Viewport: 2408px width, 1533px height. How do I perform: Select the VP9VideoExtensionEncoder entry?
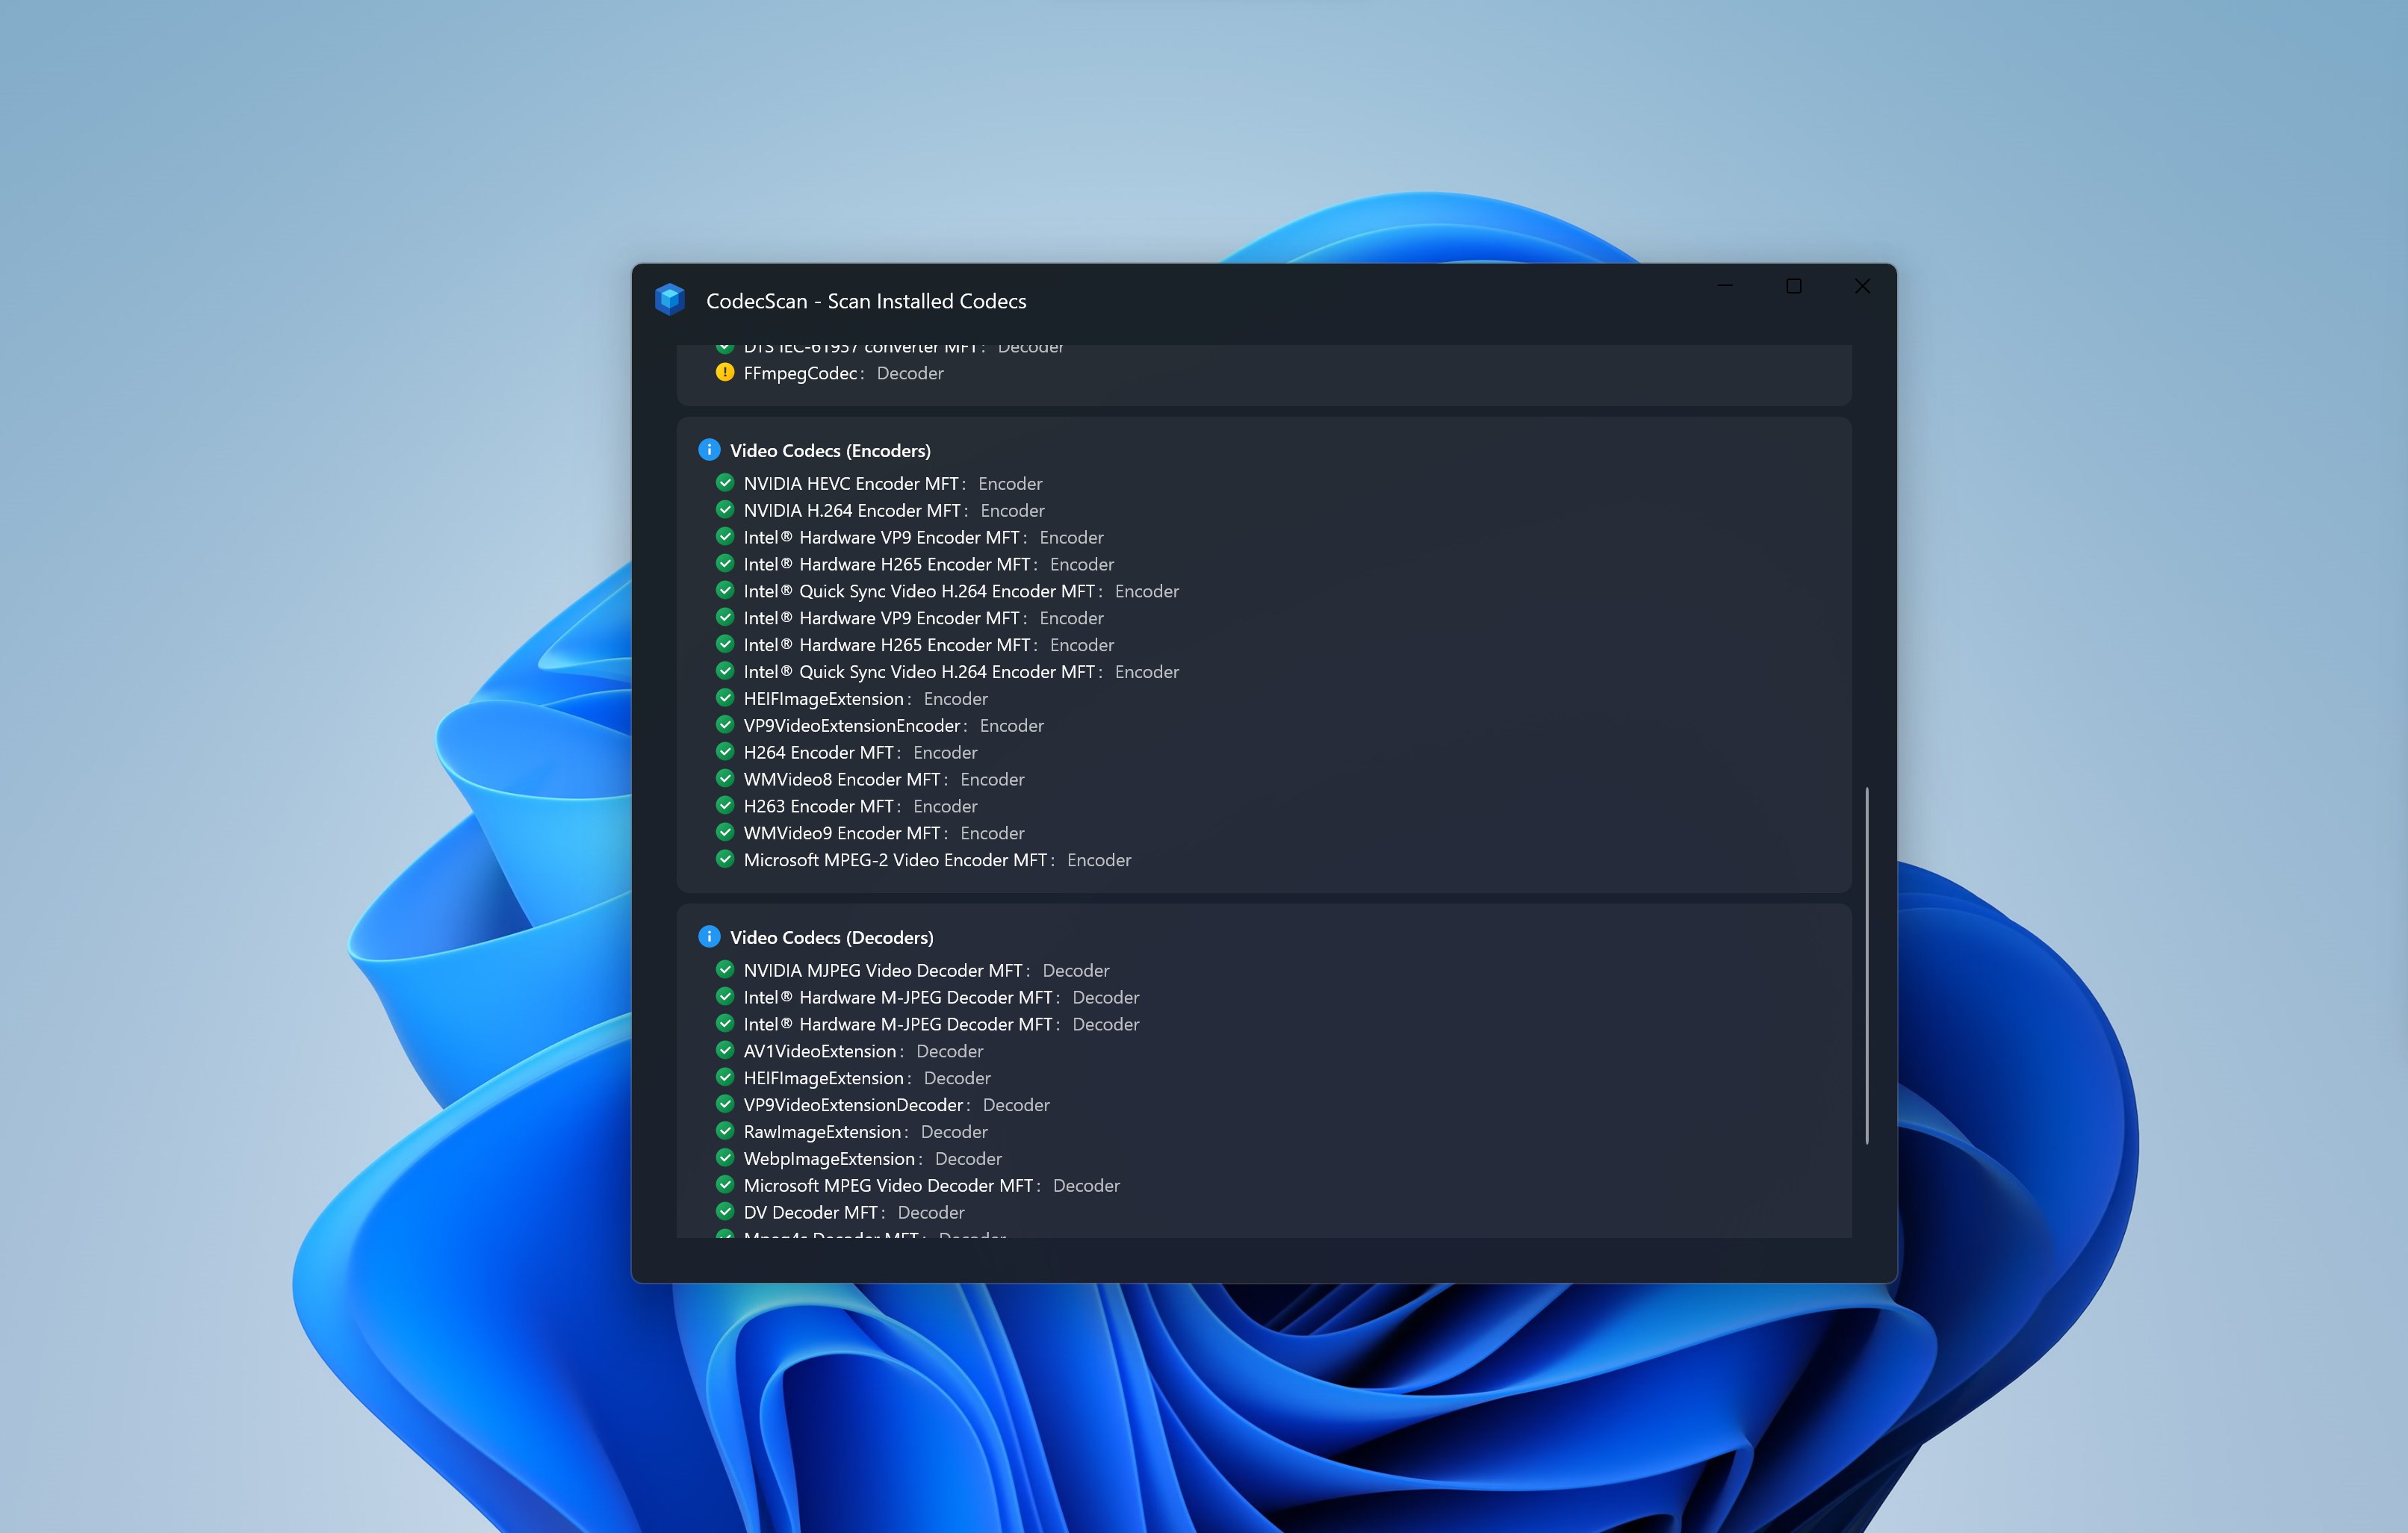point(854,726)
